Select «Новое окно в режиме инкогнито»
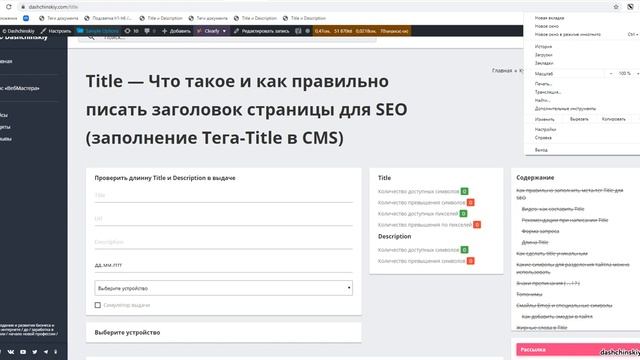Screen dimensions: 640x360 pos(568,35)
